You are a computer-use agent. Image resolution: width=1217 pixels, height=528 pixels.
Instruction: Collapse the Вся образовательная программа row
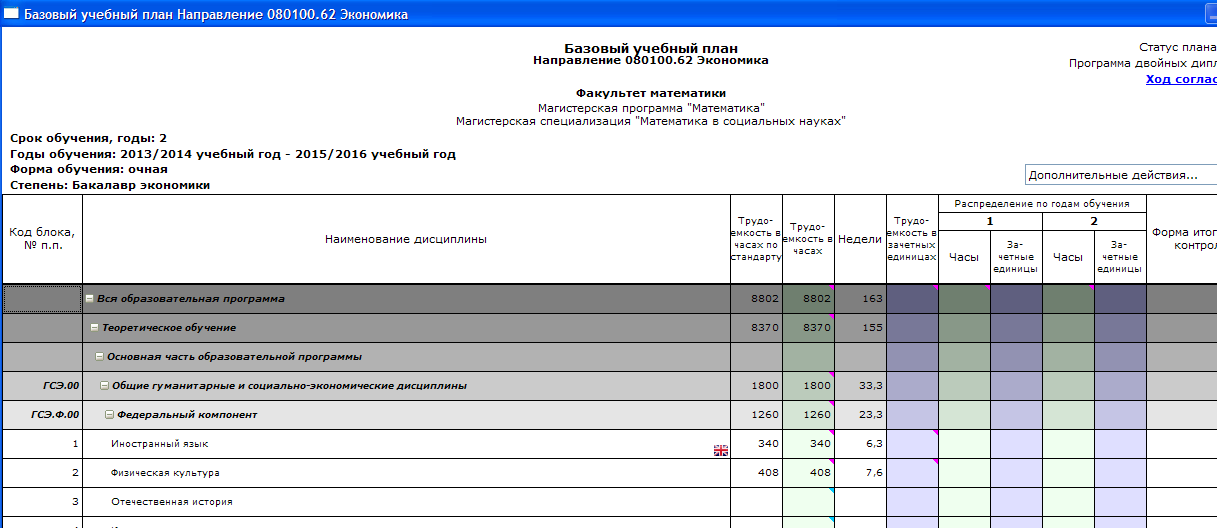tap(90, 299)
